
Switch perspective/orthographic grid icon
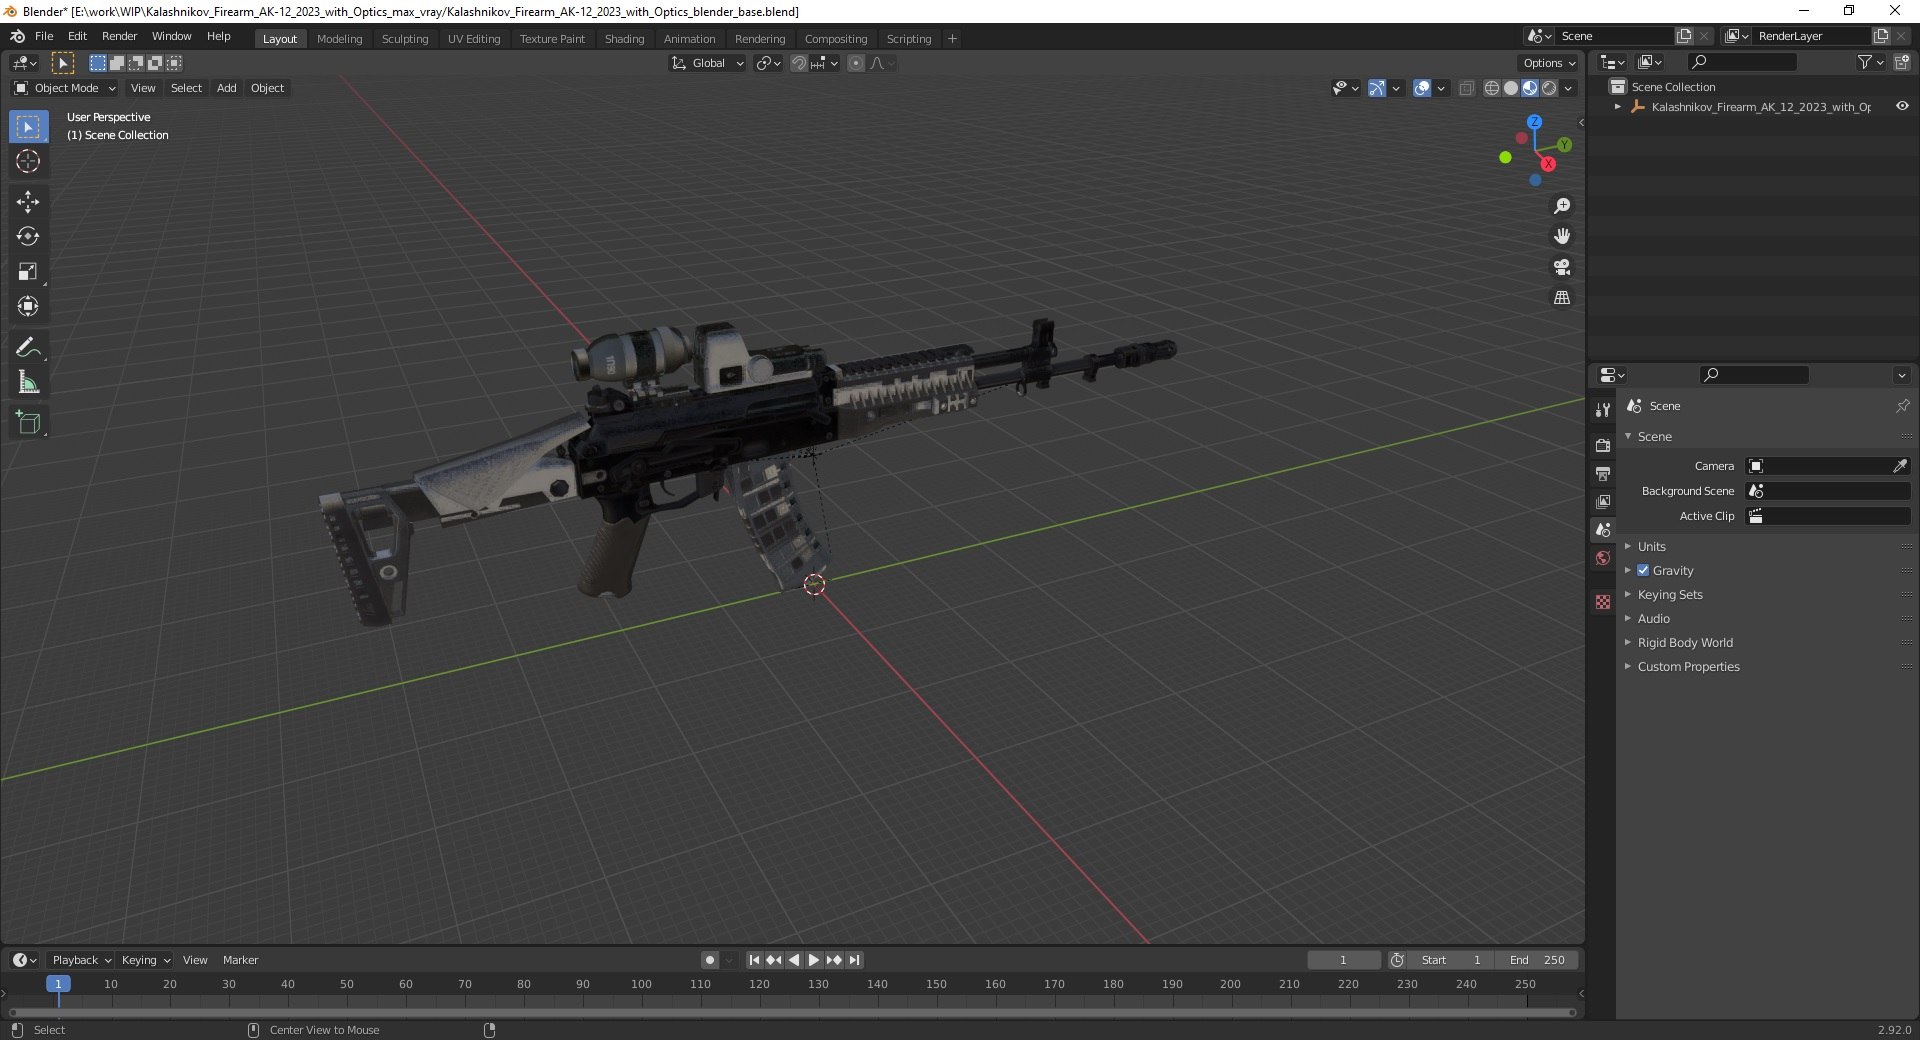(1561, 298)
